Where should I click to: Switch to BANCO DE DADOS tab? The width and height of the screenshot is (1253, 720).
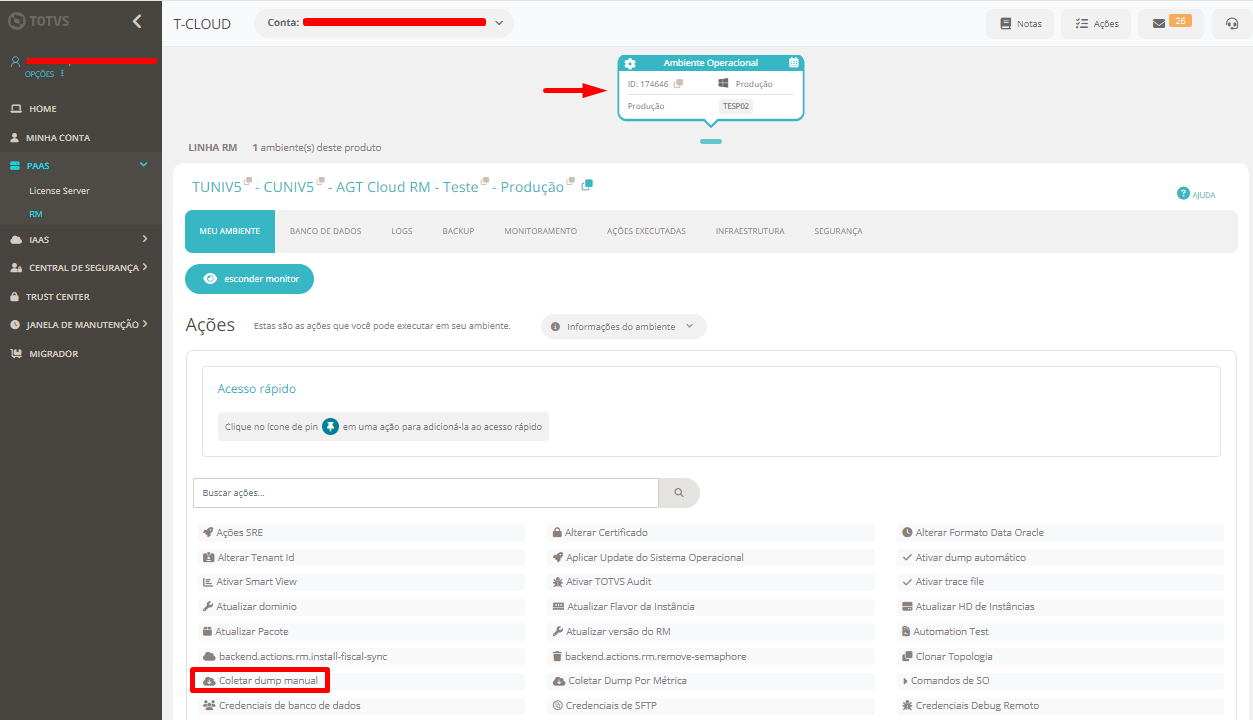pyautogui.click(x=325, y=231)
